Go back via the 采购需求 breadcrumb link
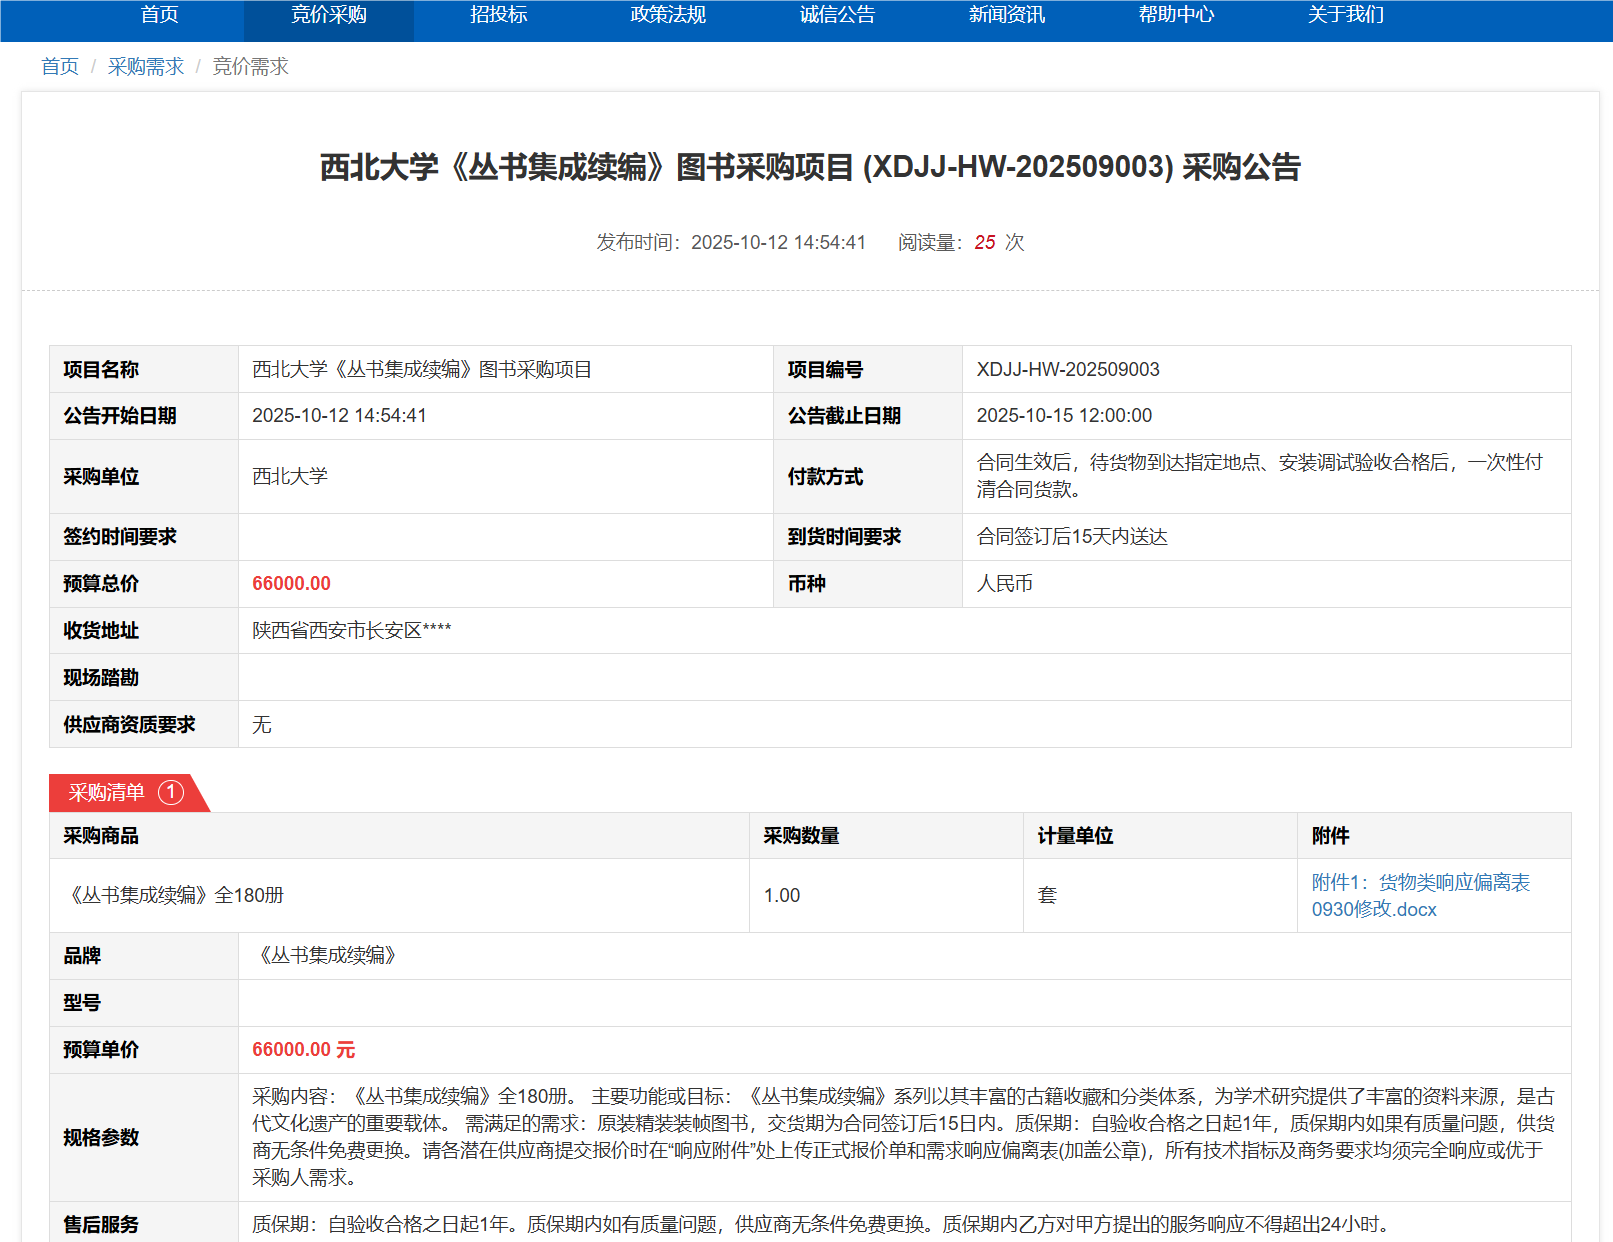The image size is (1613, 1242). coord(146,67)
